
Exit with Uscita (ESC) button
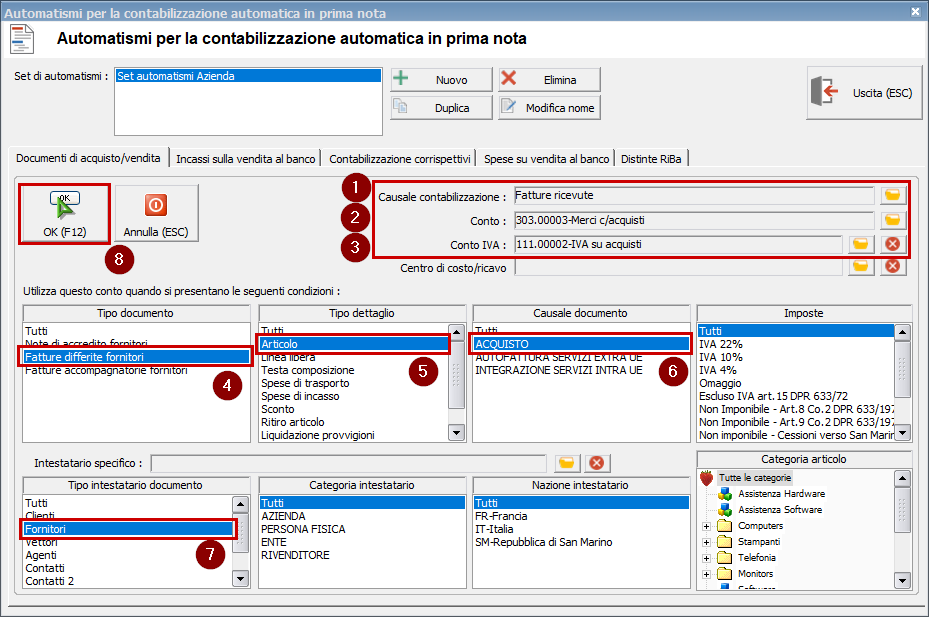(864, 92)
